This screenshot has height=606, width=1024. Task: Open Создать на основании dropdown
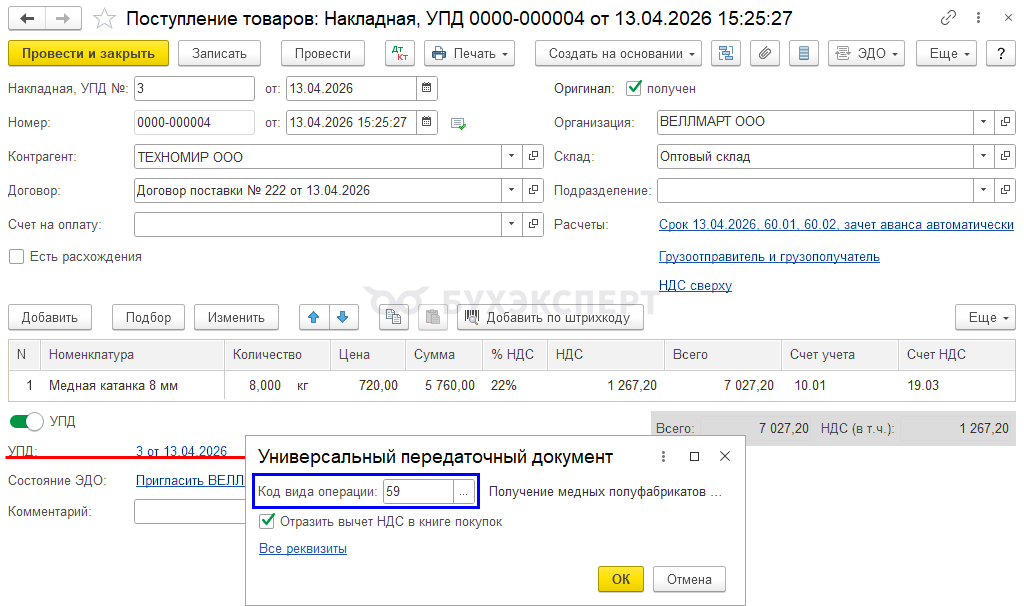[618, 54]
